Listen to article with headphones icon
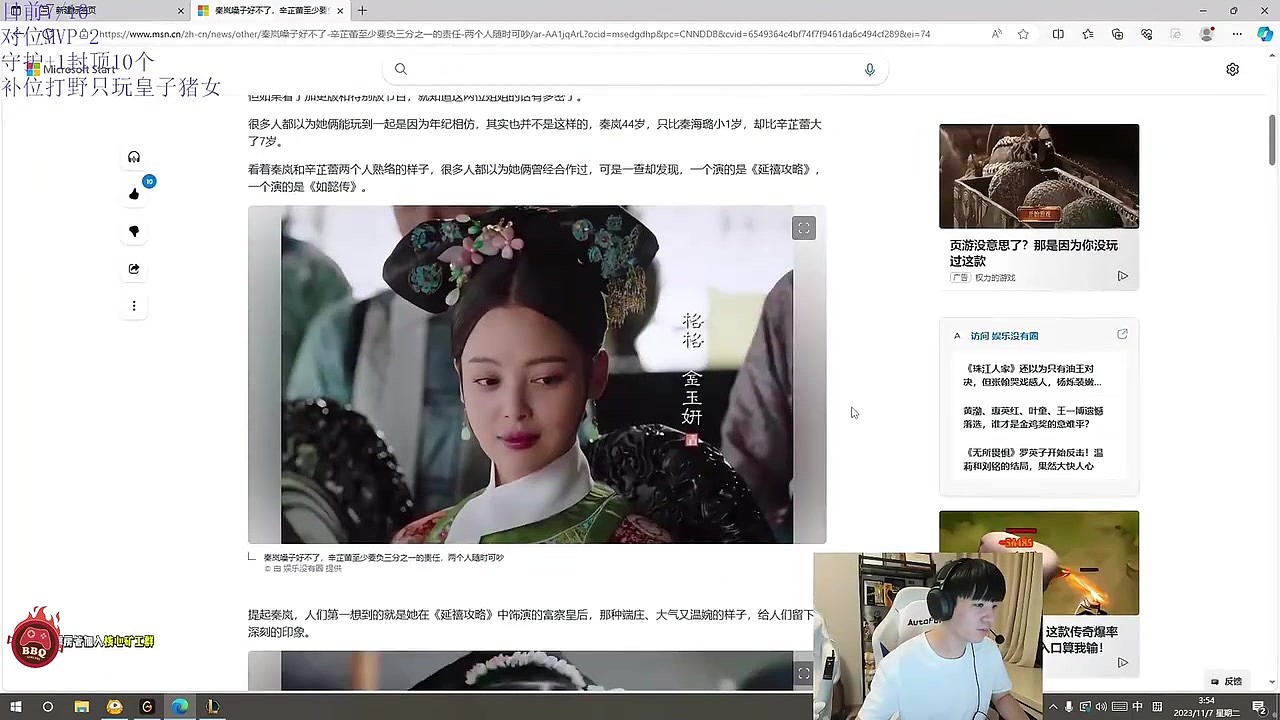Image resolution: width=1280 pixels, height=720 pixels. coord(134,157)
